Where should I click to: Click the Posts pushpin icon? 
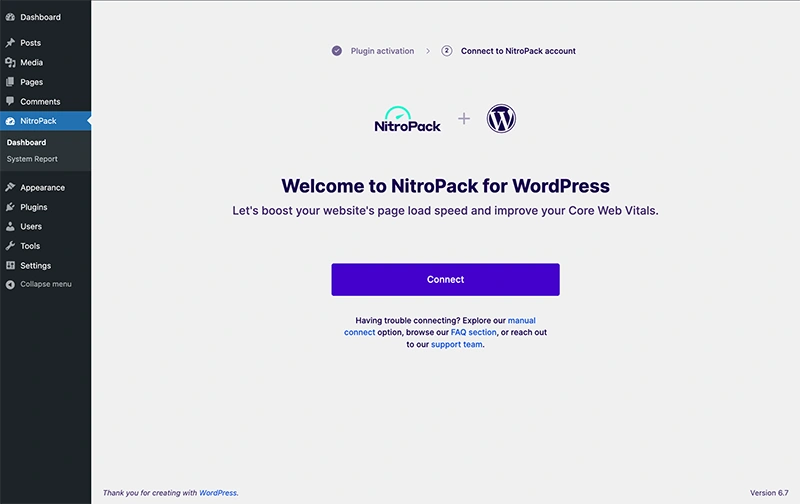tap(10, 43)
